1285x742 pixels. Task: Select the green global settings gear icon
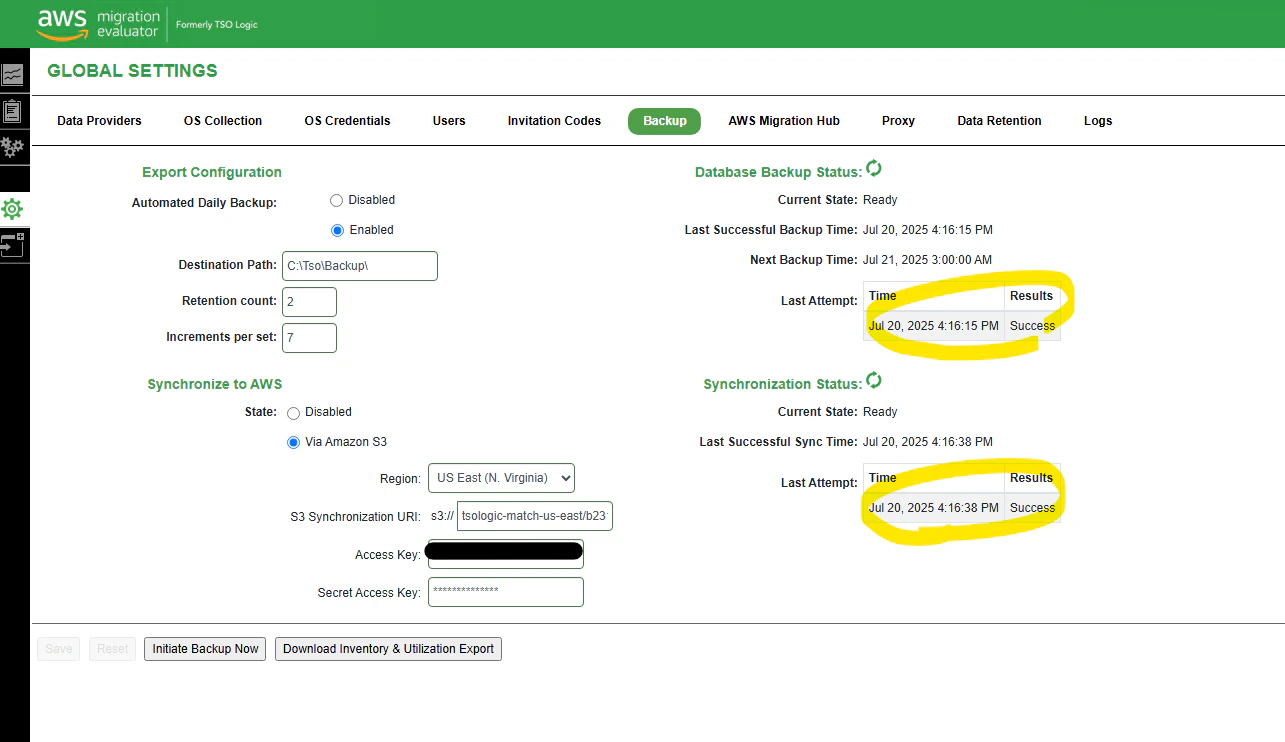pyautogui.click(x=12, y=209)
